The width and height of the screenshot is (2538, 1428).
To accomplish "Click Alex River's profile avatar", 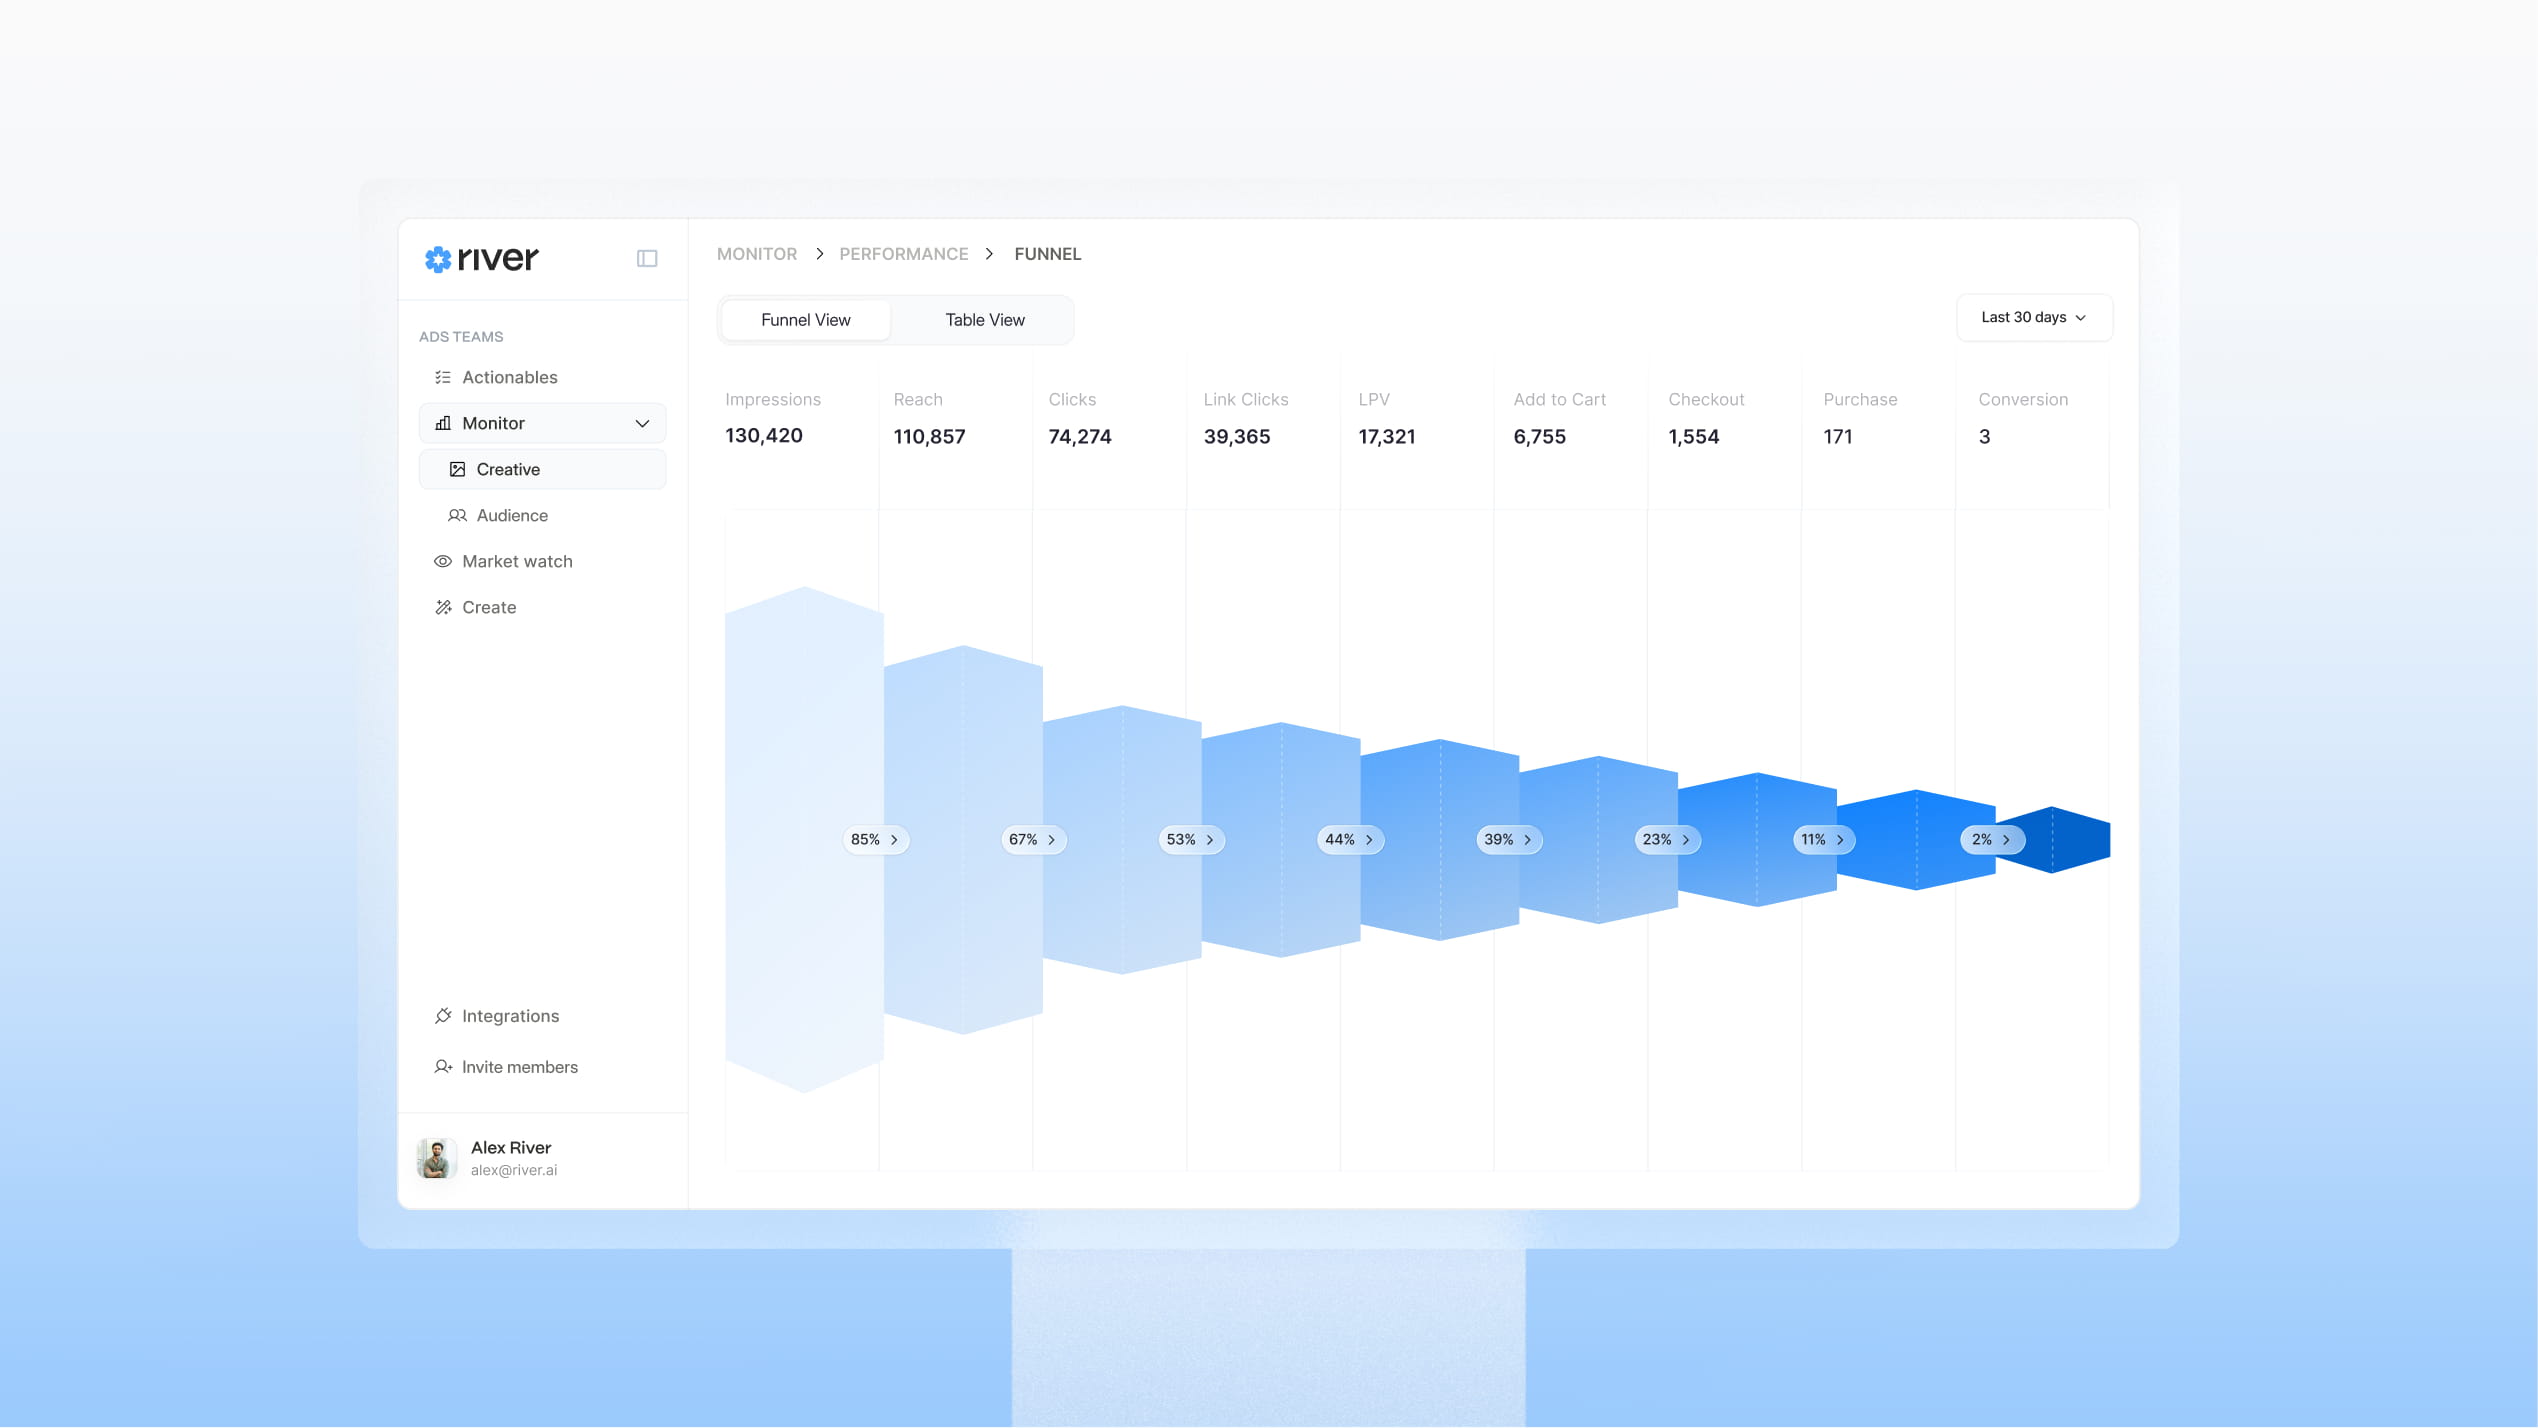I will (436, 1158).
